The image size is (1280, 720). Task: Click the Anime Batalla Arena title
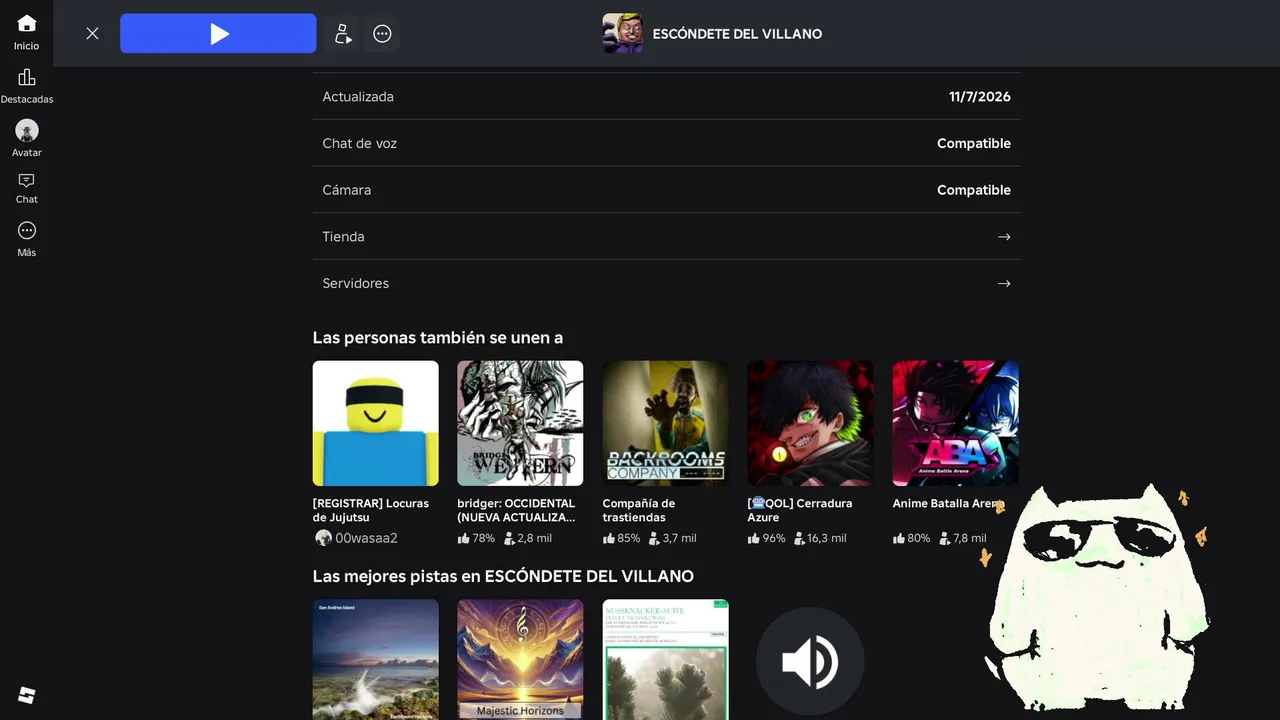(x=947, y=504)
